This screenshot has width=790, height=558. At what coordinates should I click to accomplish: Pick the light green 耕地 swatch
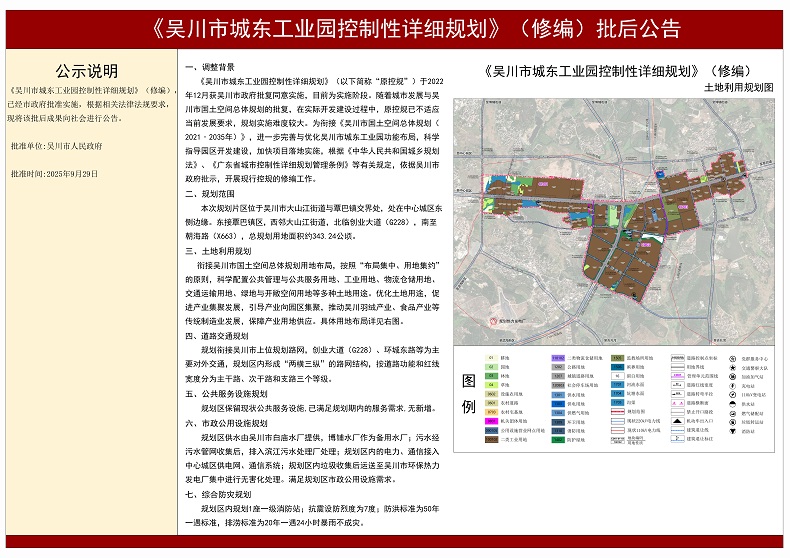(x=491, y=359)
